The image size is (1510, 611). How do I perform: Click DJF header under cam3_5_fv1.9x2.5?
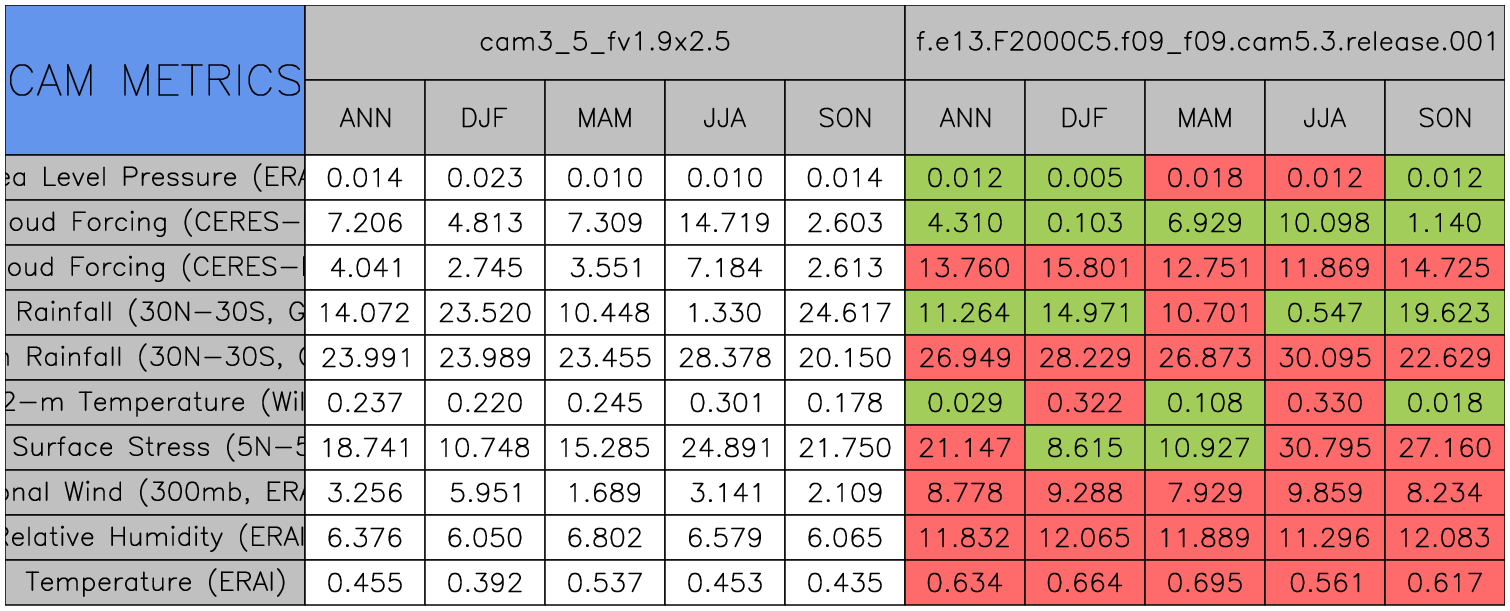(x=484, y=118)
